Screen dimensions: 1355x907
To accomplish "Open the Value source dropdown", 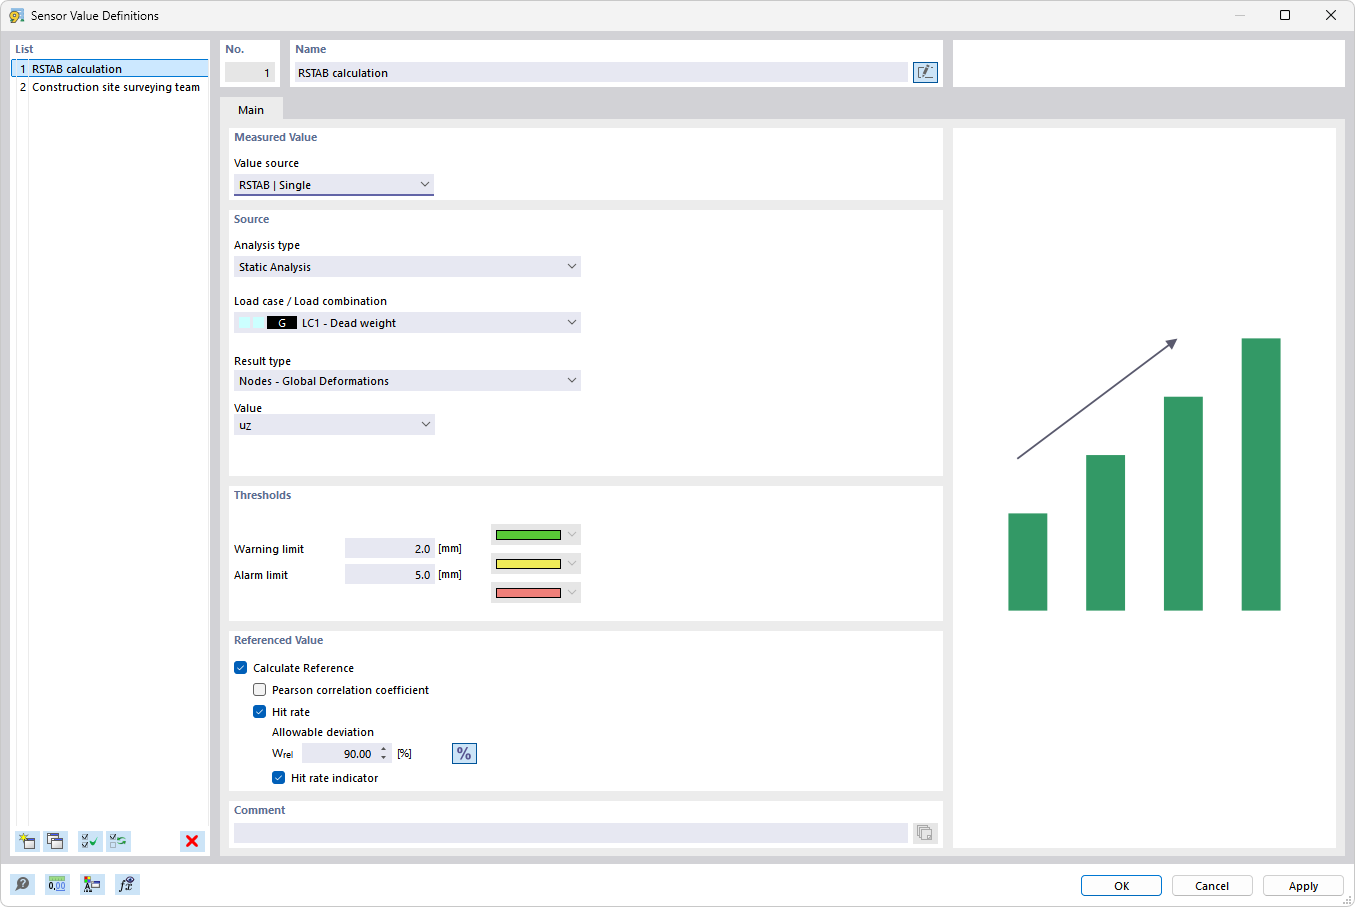I will click(334, 185).
